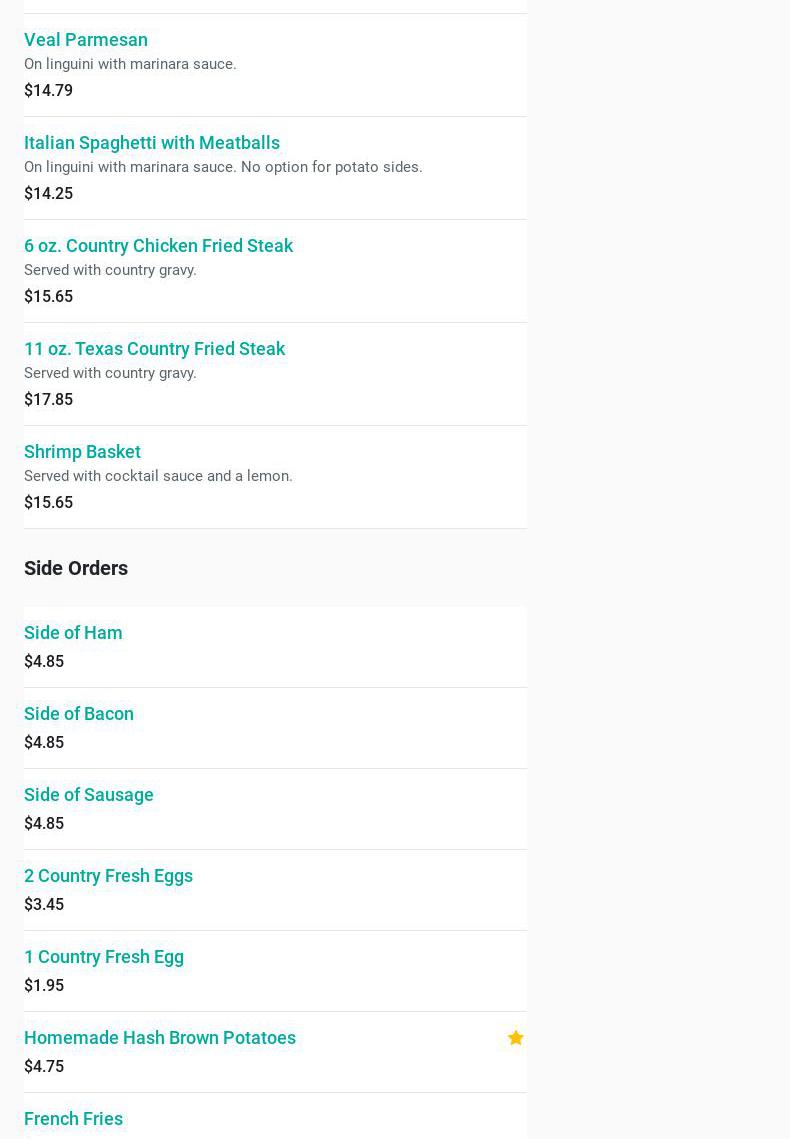Click the Shrimp Basket cocktail sauce description
The width and height of the screenshot is (790, 1139).
pos(158,476)
